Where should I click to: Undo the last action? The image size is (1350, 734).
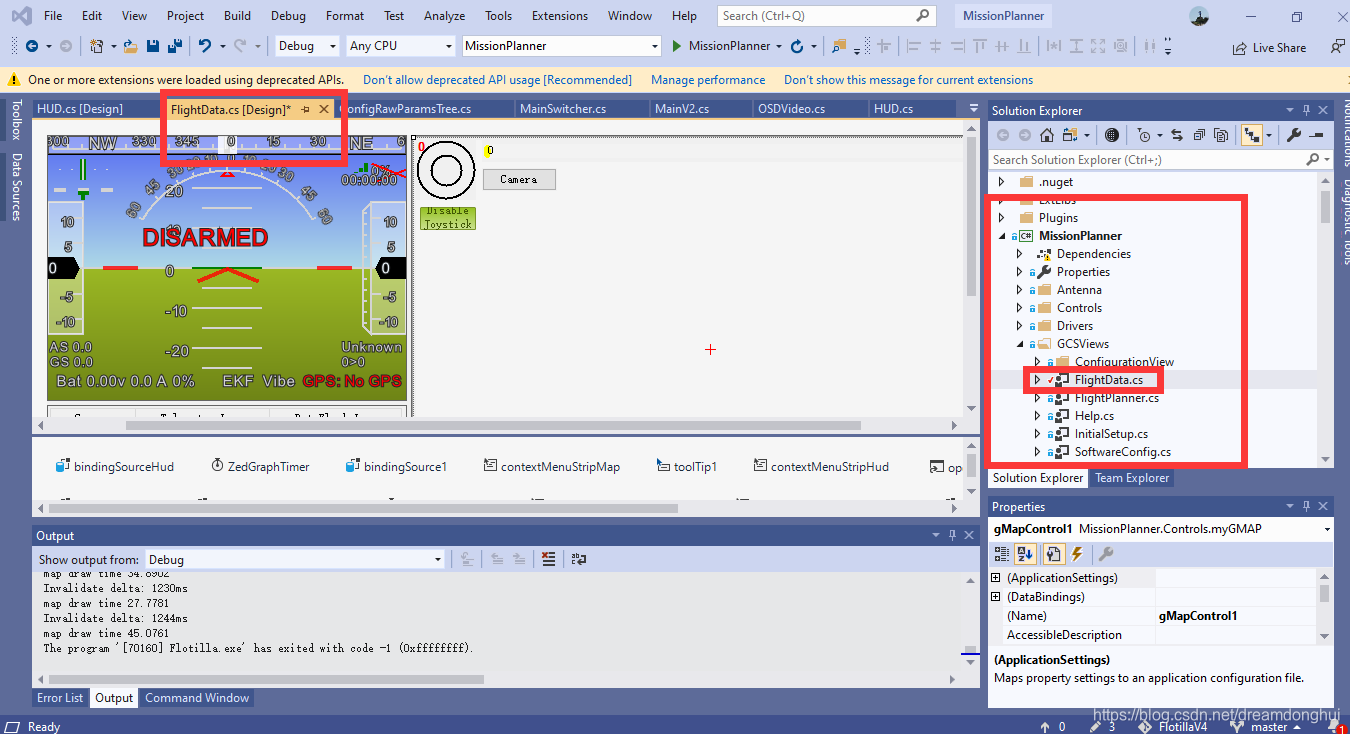[x=204, y=46]
